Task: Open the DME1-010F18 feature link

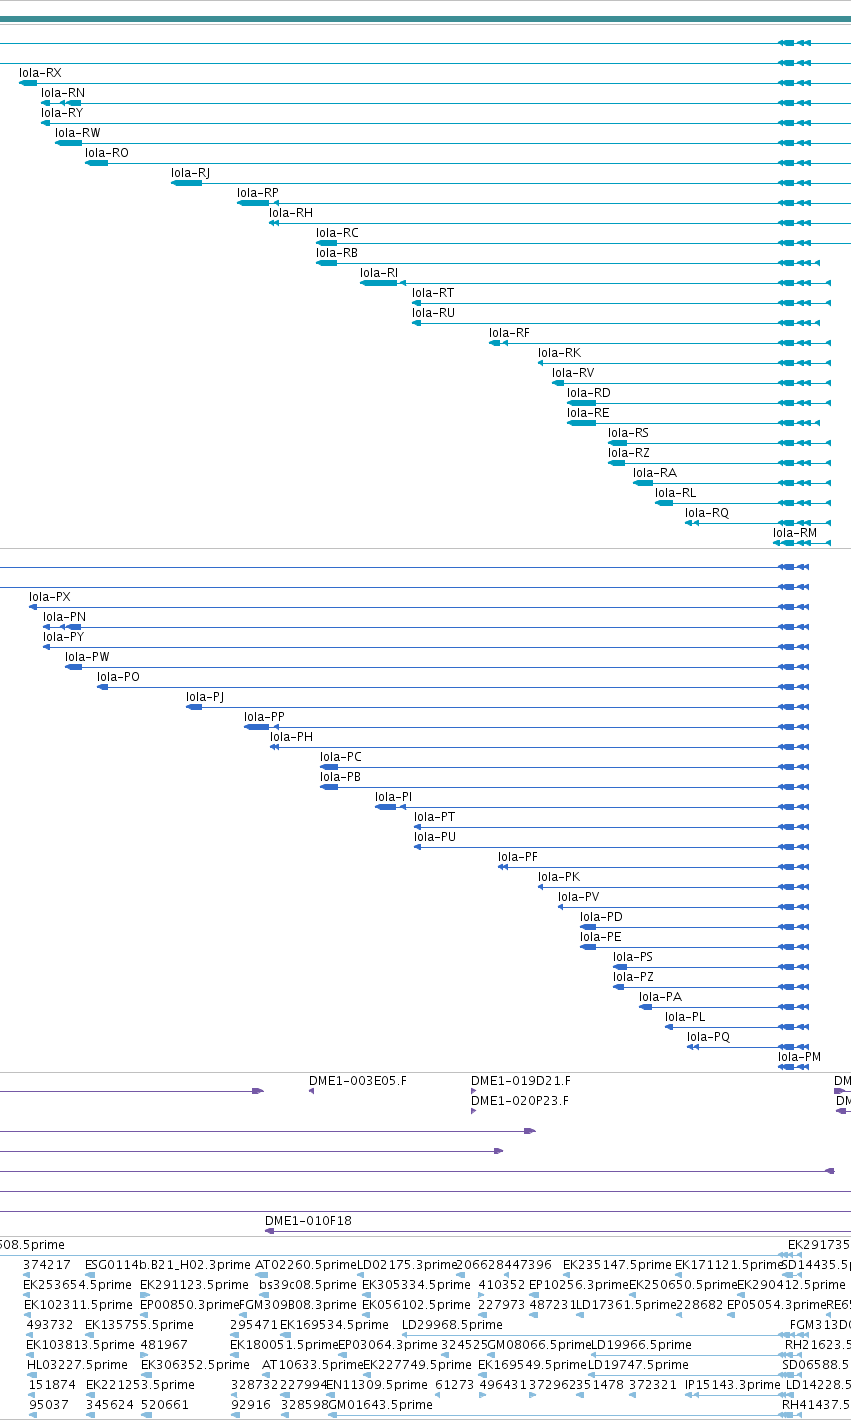Action: (x=309, y=1221)
